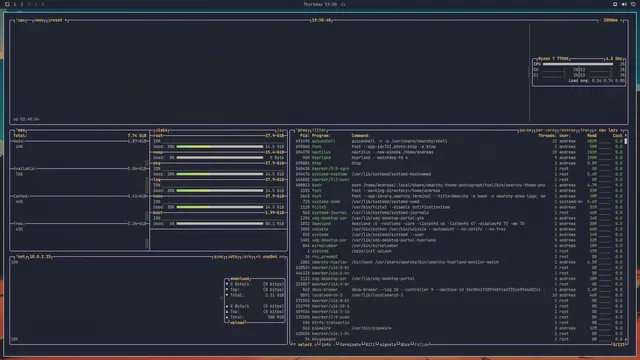This screenshot has height=360, width=640.
Task: Click the scroll up arrow in process list
Action: [626, 136]
